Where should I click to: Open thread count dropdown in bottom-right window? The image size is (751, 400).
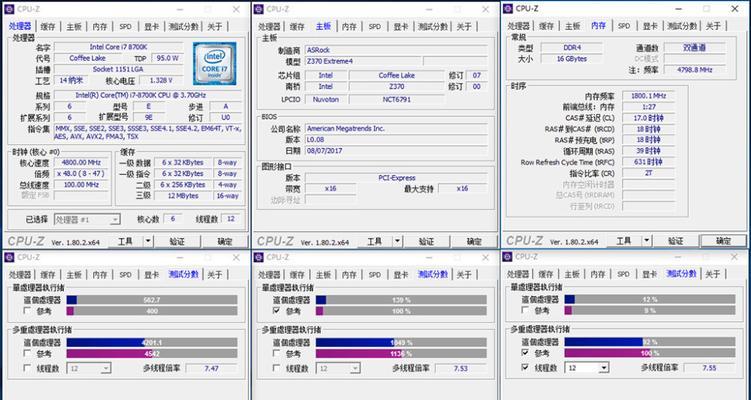pos(603,368)
